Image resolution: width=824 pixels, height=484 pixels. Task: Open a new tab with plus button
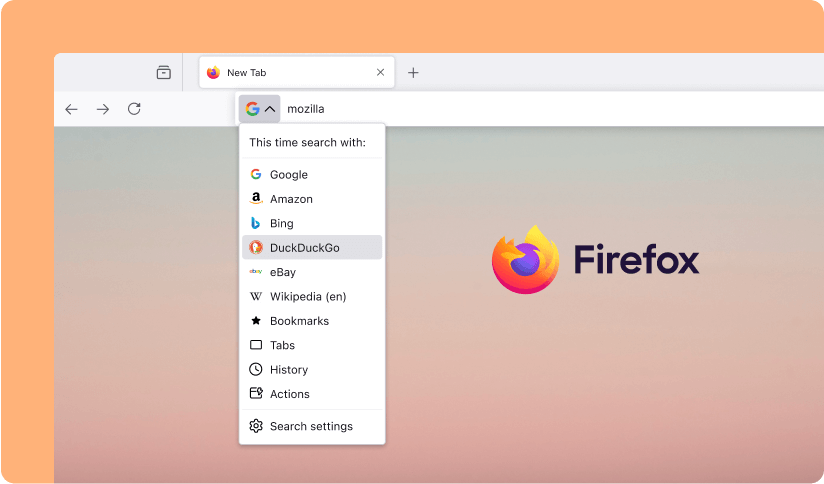pos(414,73)
